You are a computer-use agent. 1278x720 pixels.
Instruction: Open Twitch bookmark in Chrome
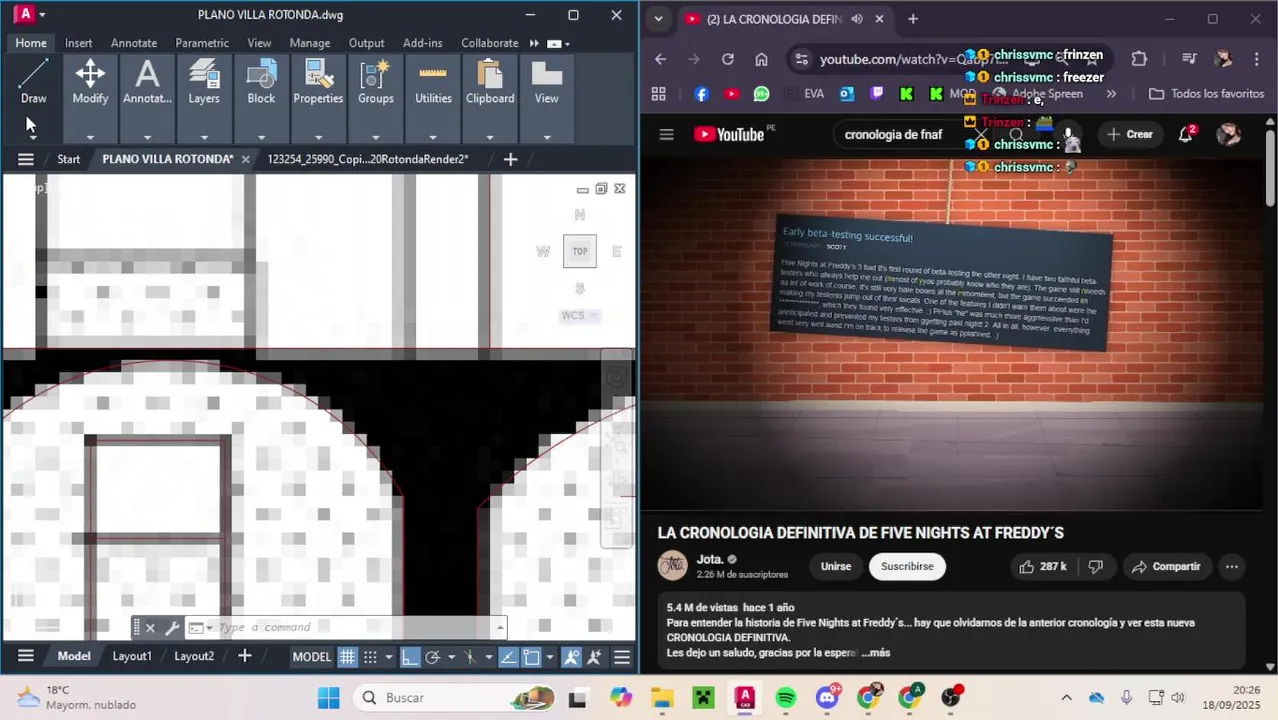click(x=877, y=94)
